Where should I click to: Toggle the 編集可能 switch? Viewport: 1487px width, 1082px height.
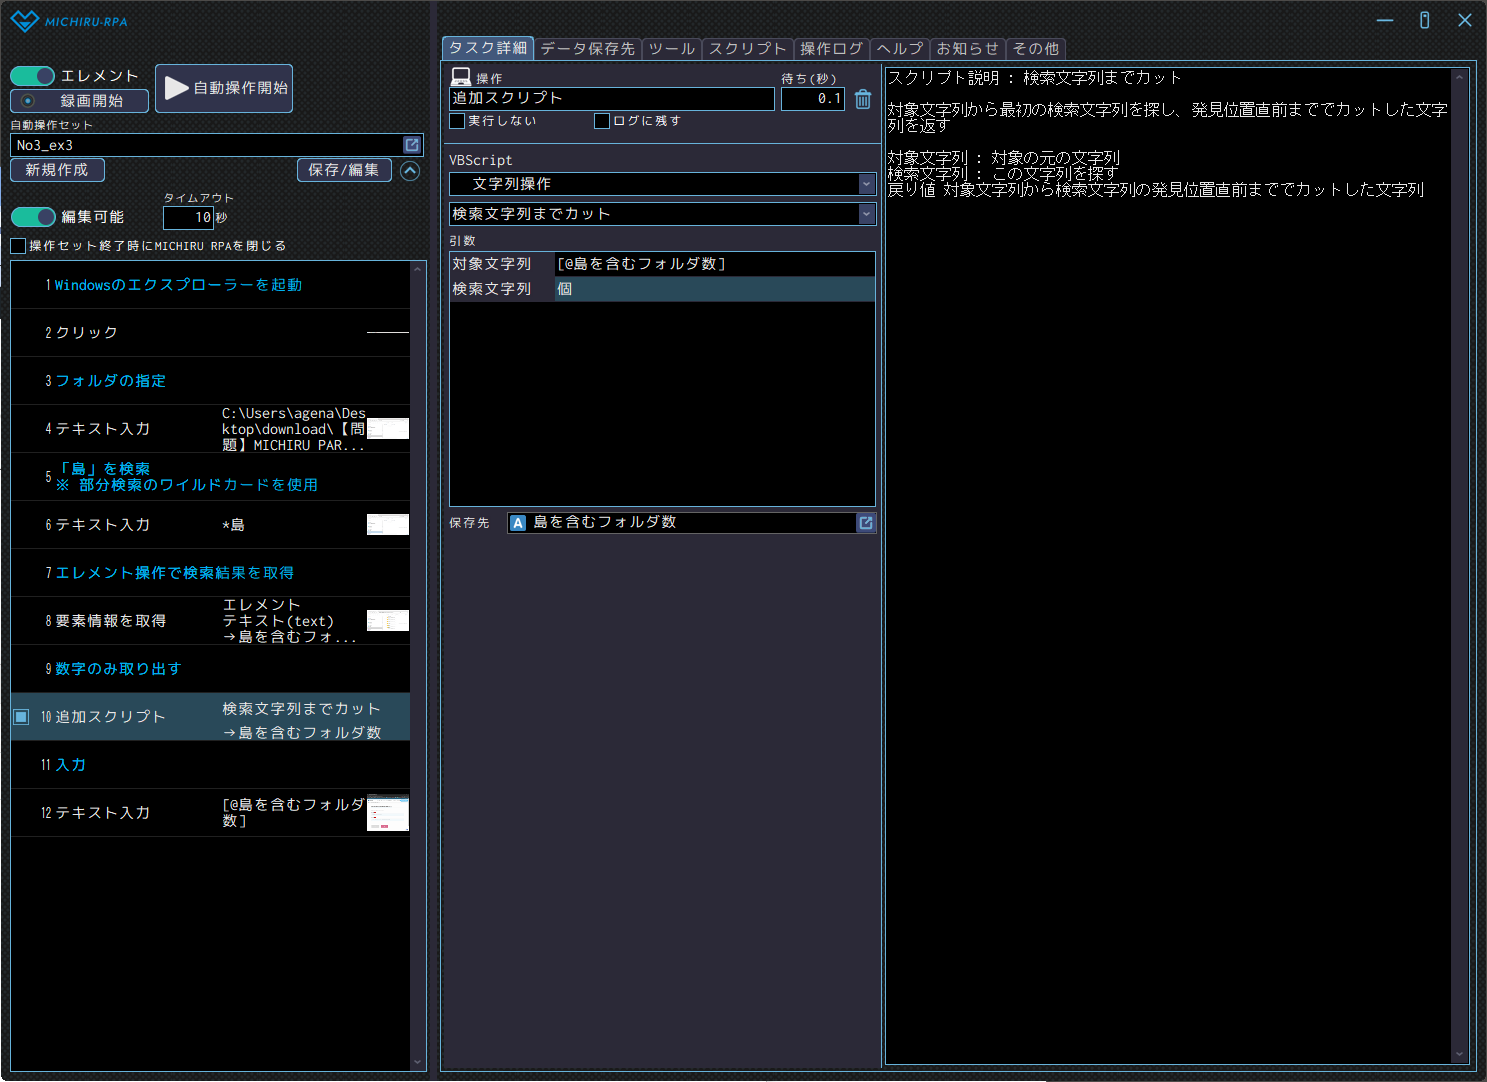pos(33,217)
